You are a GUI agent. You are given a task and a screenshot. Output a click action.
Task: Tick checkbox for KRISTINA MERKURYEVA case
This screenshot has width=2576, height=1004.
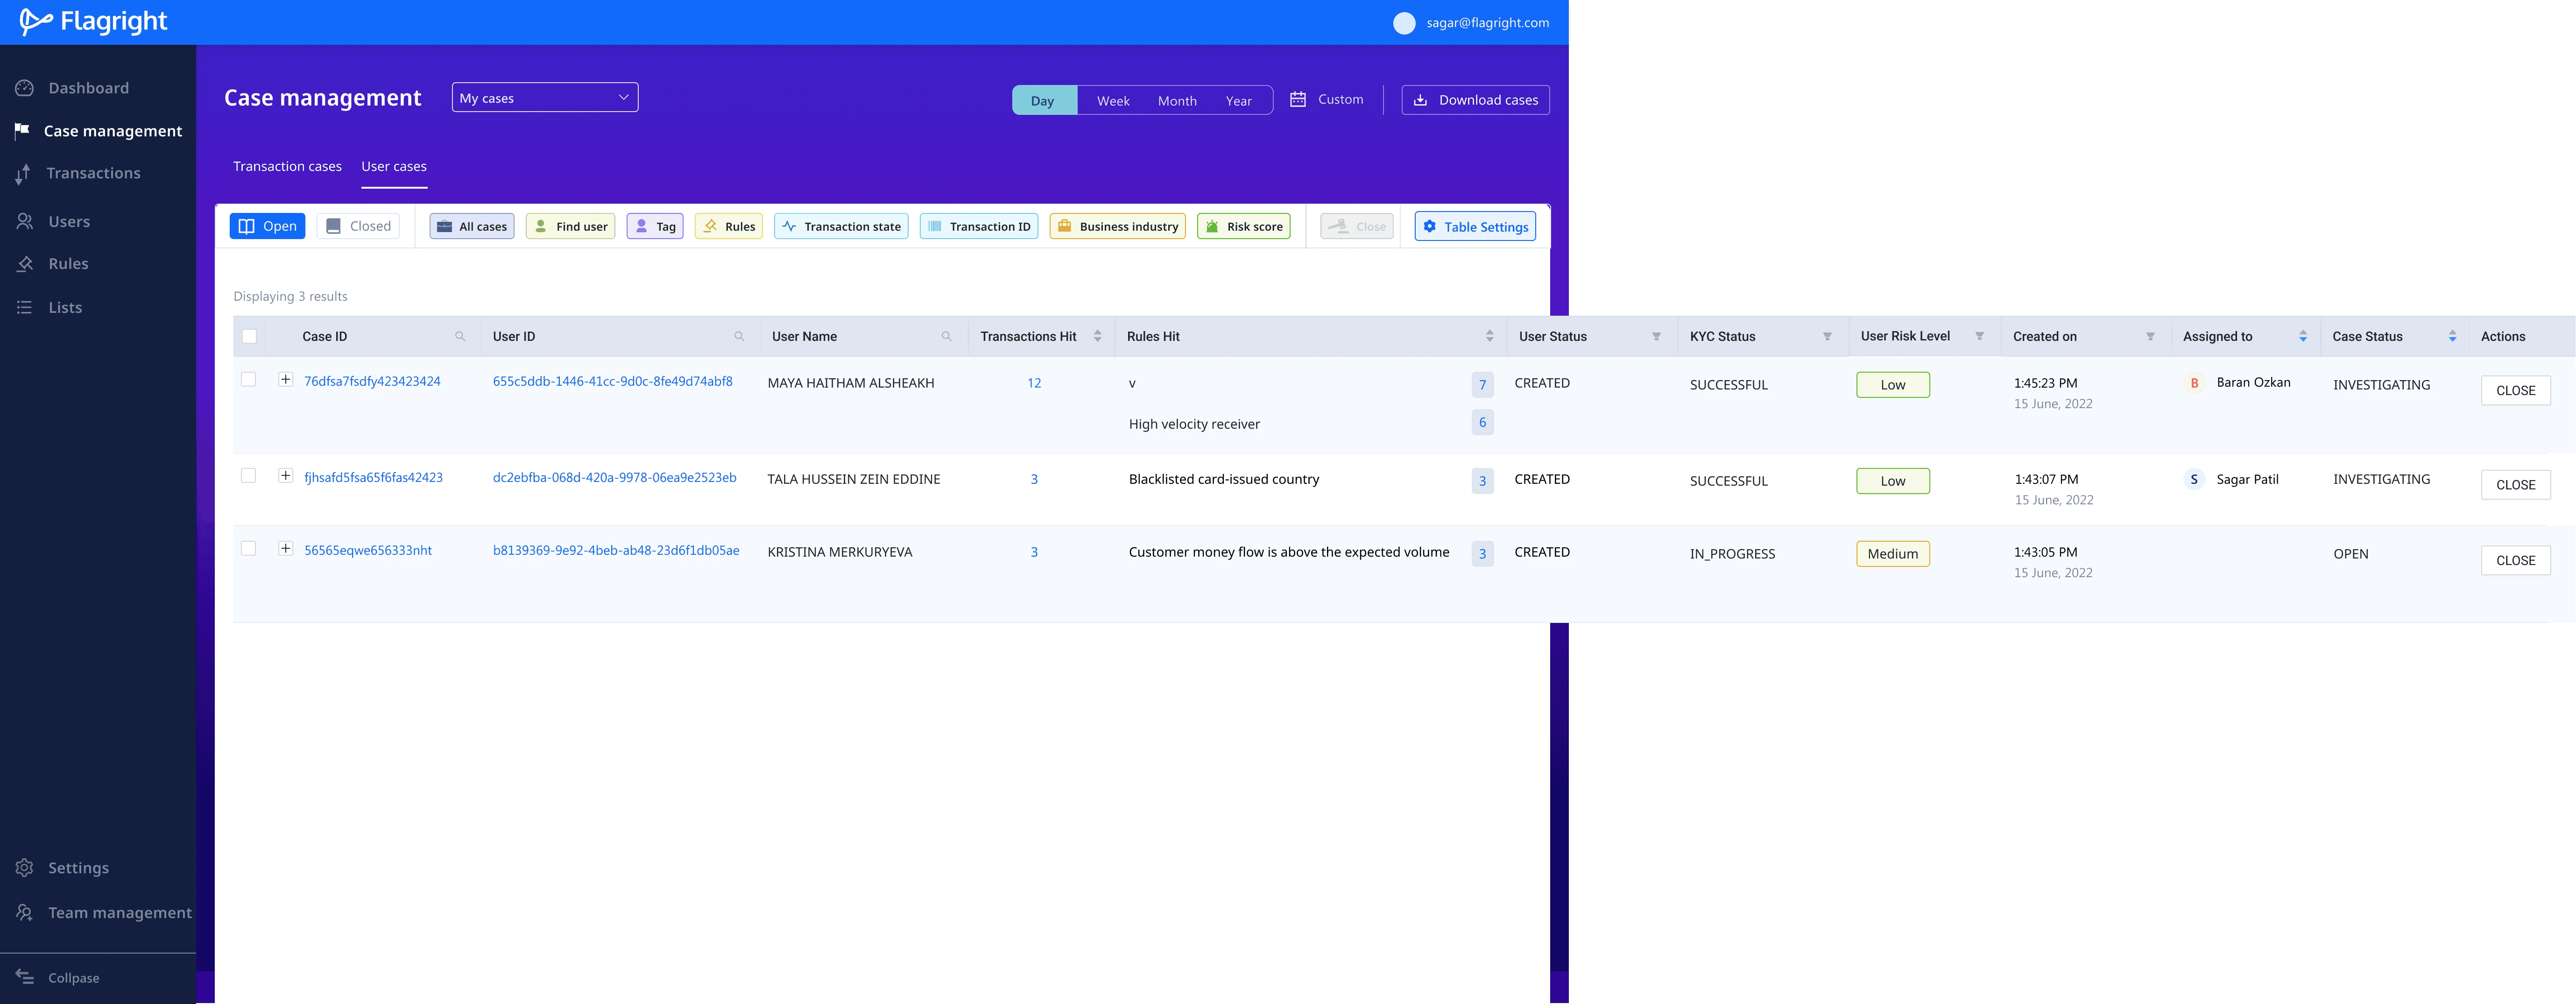tap(249, 548)
